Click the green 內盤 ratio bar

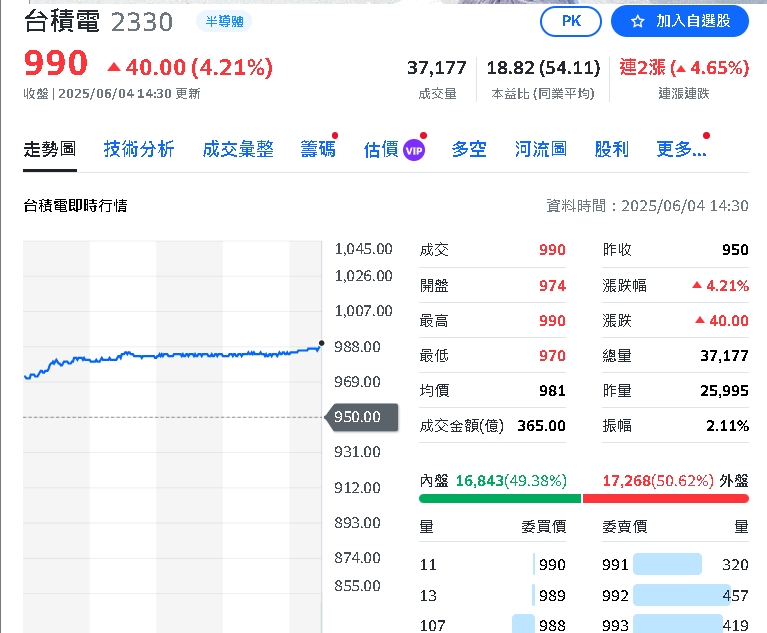pos(499,498)
